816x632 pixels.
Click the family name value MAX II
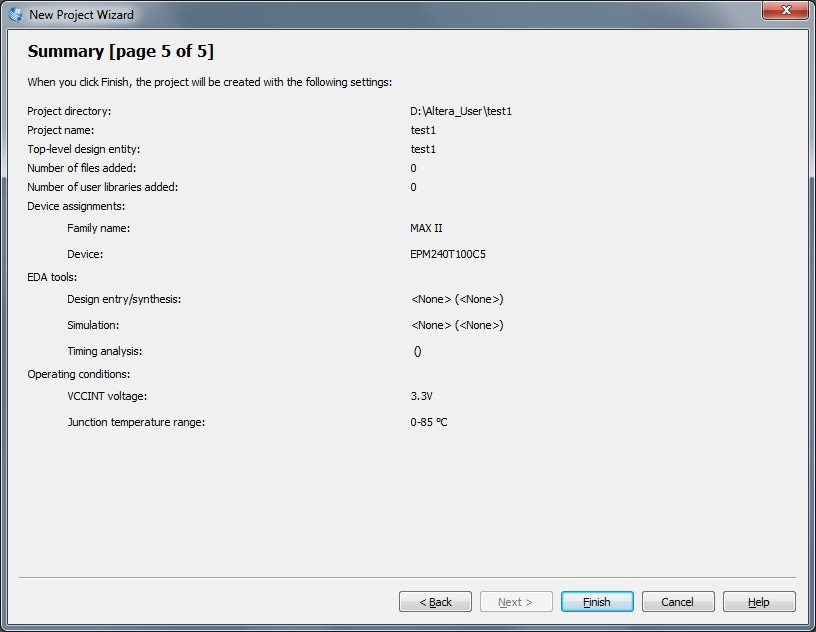426,228
